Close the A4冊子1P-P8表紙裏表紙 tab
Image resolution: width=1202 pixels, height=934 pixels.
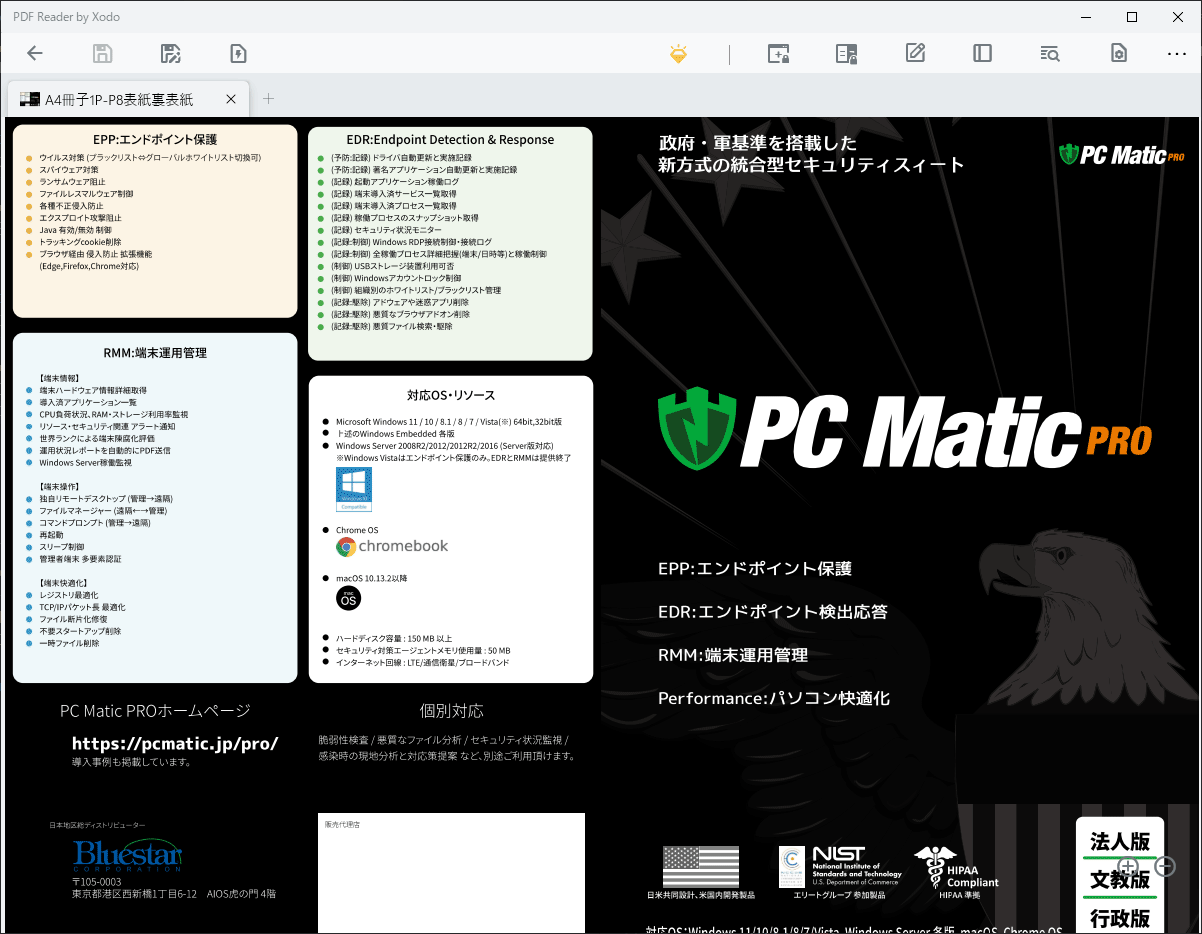(x=231, y=99)
